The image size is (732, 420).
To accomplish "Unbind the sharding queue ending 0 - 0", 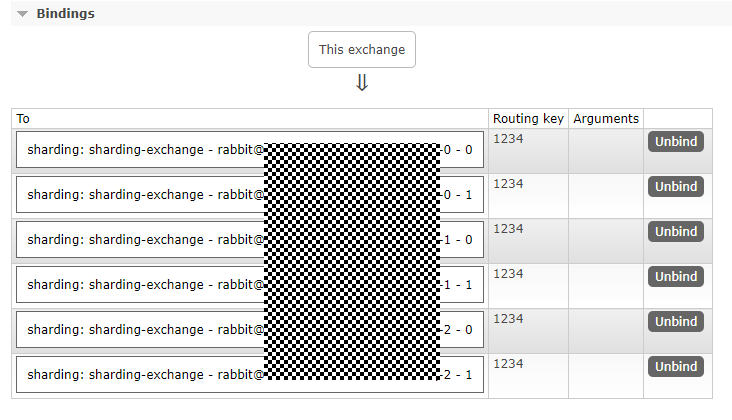I will tap(676, 141).
